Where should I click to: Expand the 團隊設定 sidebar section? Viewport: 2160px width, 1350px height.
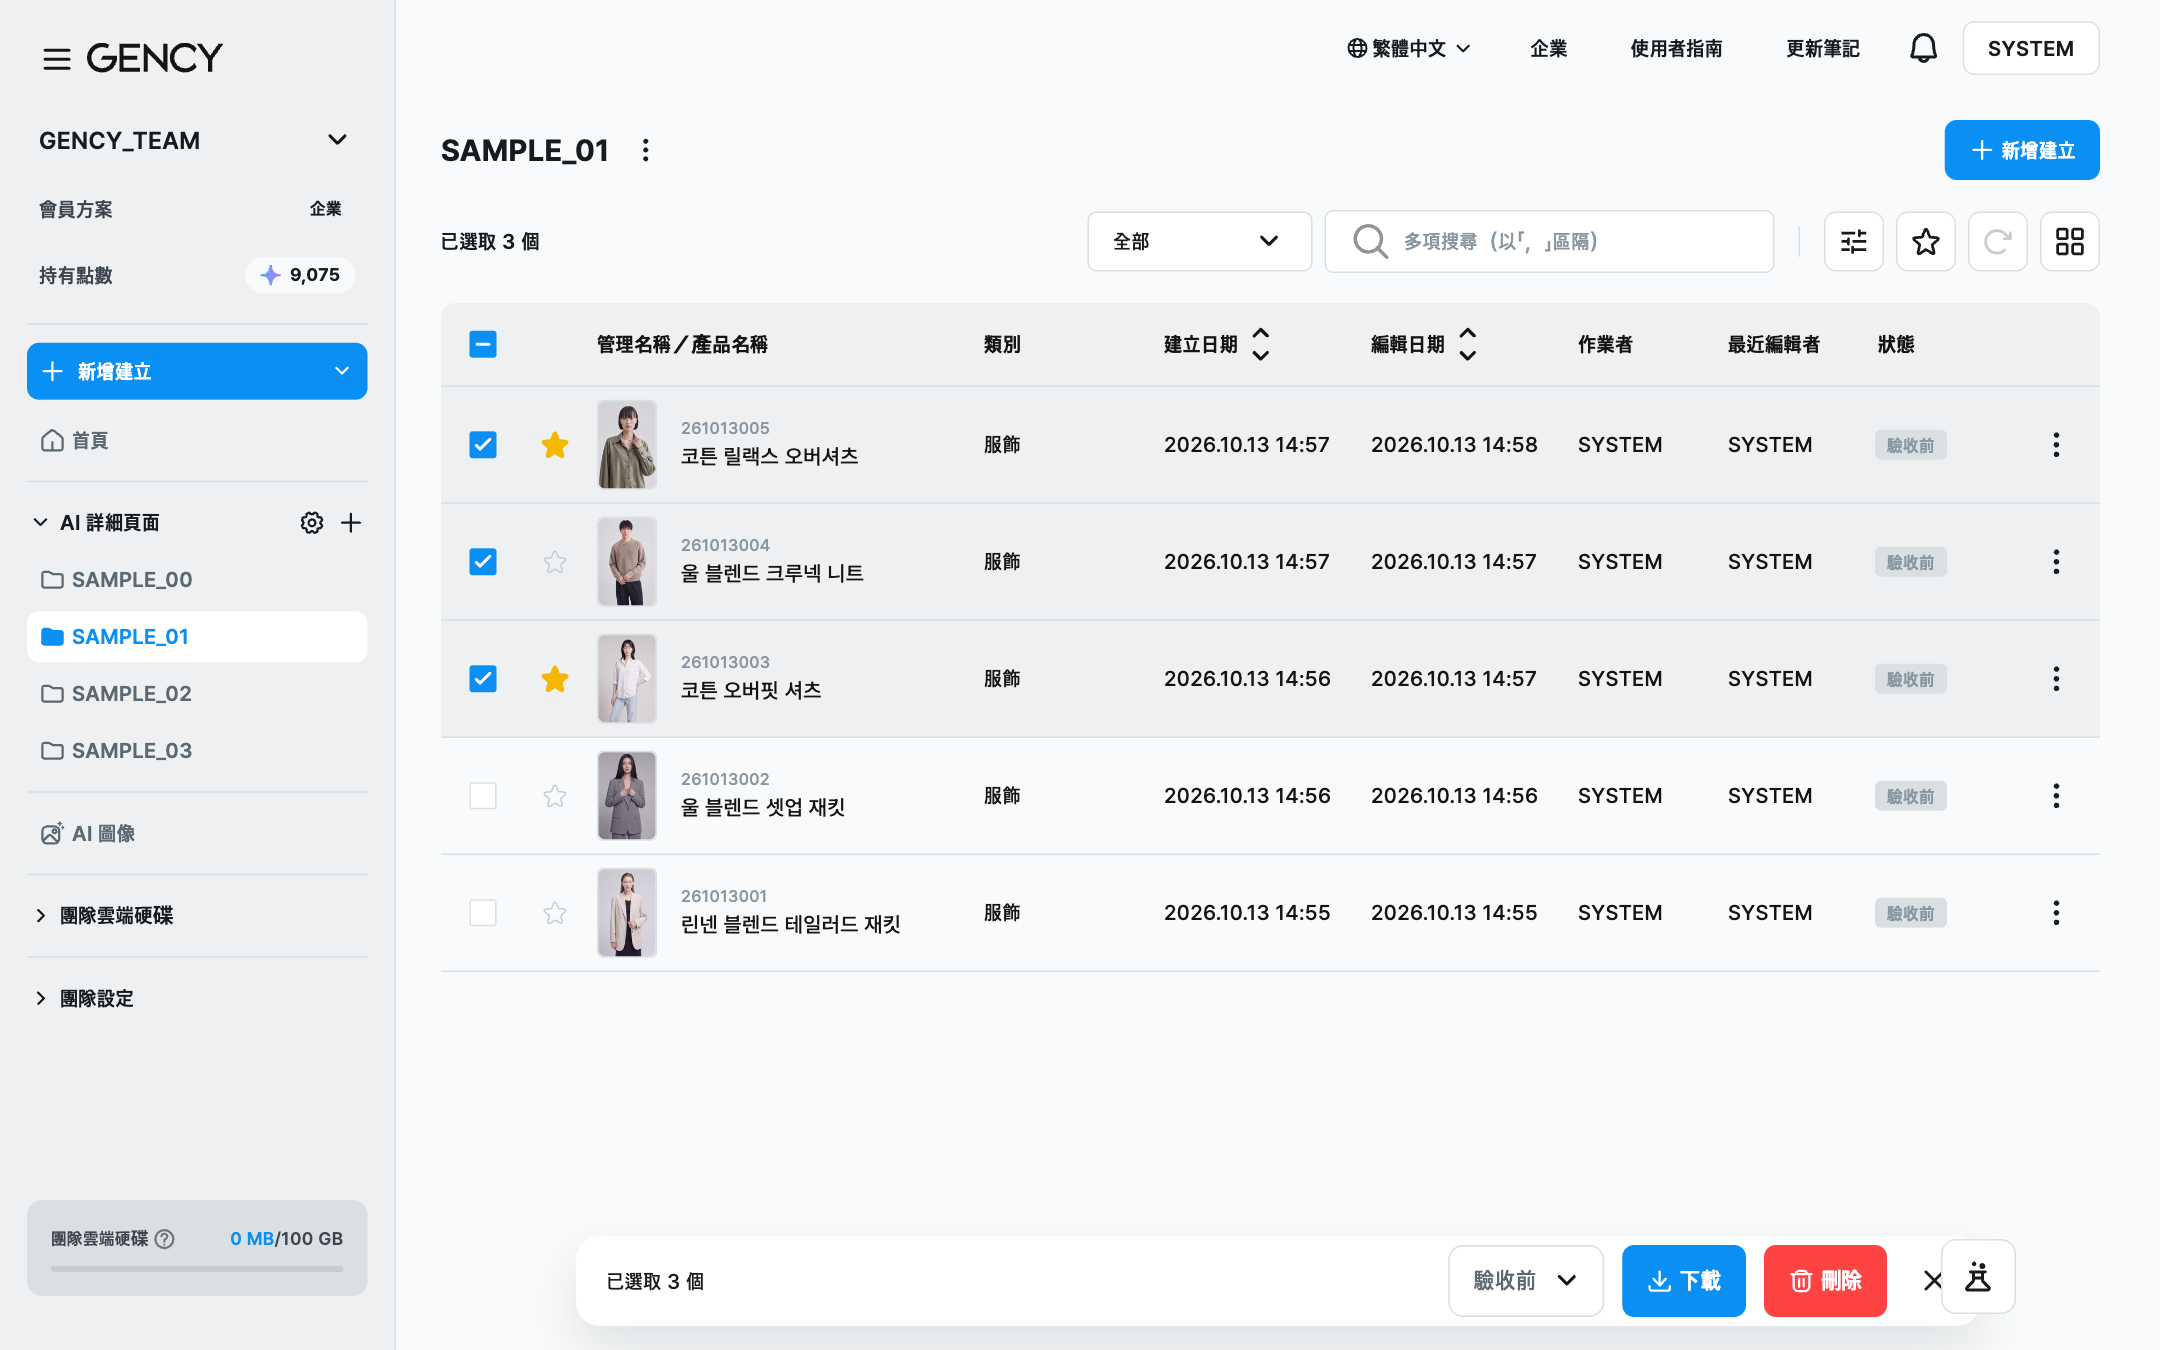[x=40, y=999]
